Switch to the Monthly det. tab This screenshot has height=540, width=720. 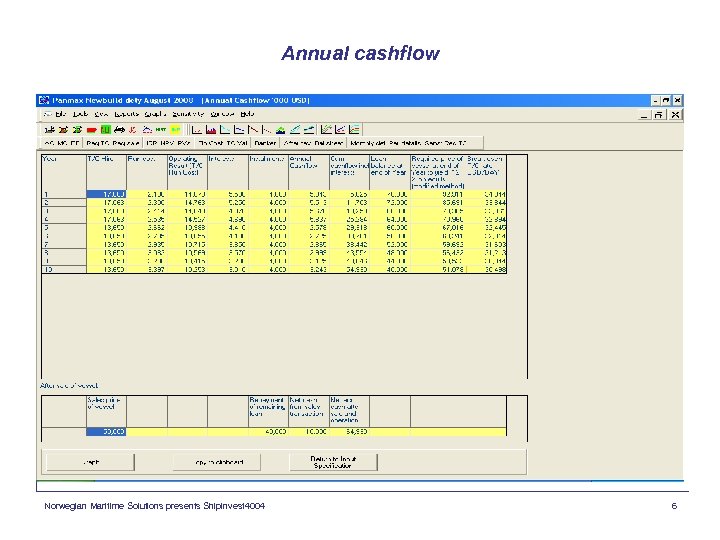(368, 143)
